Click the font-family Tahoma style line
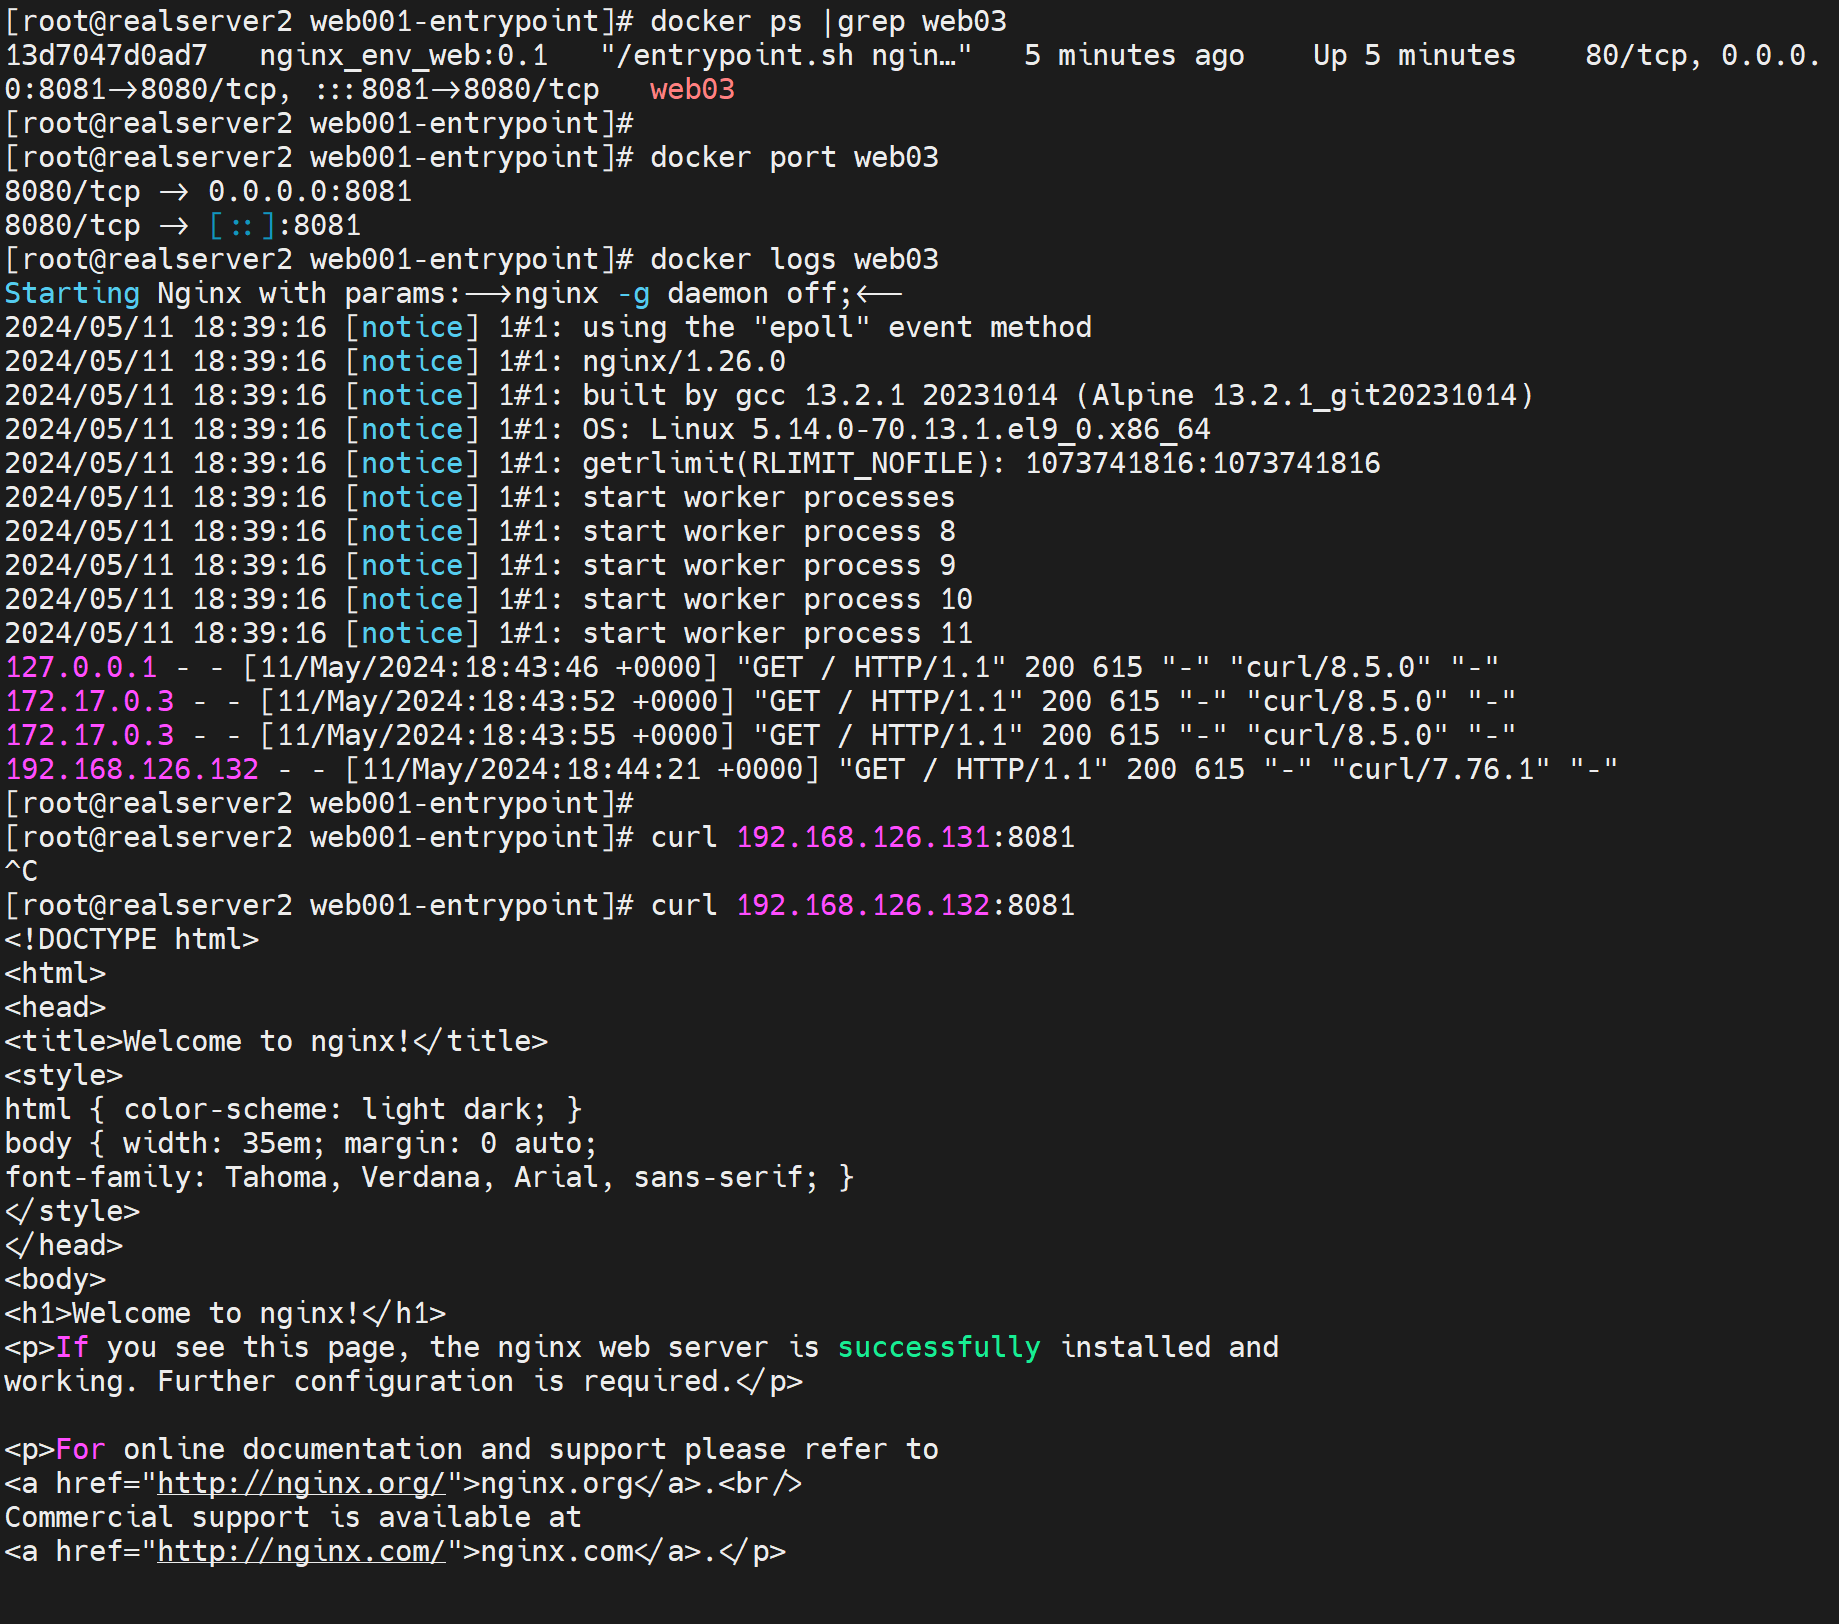Viewport: 1839px width, 1624px height. pyautogui.click(x=429, y=1177)
